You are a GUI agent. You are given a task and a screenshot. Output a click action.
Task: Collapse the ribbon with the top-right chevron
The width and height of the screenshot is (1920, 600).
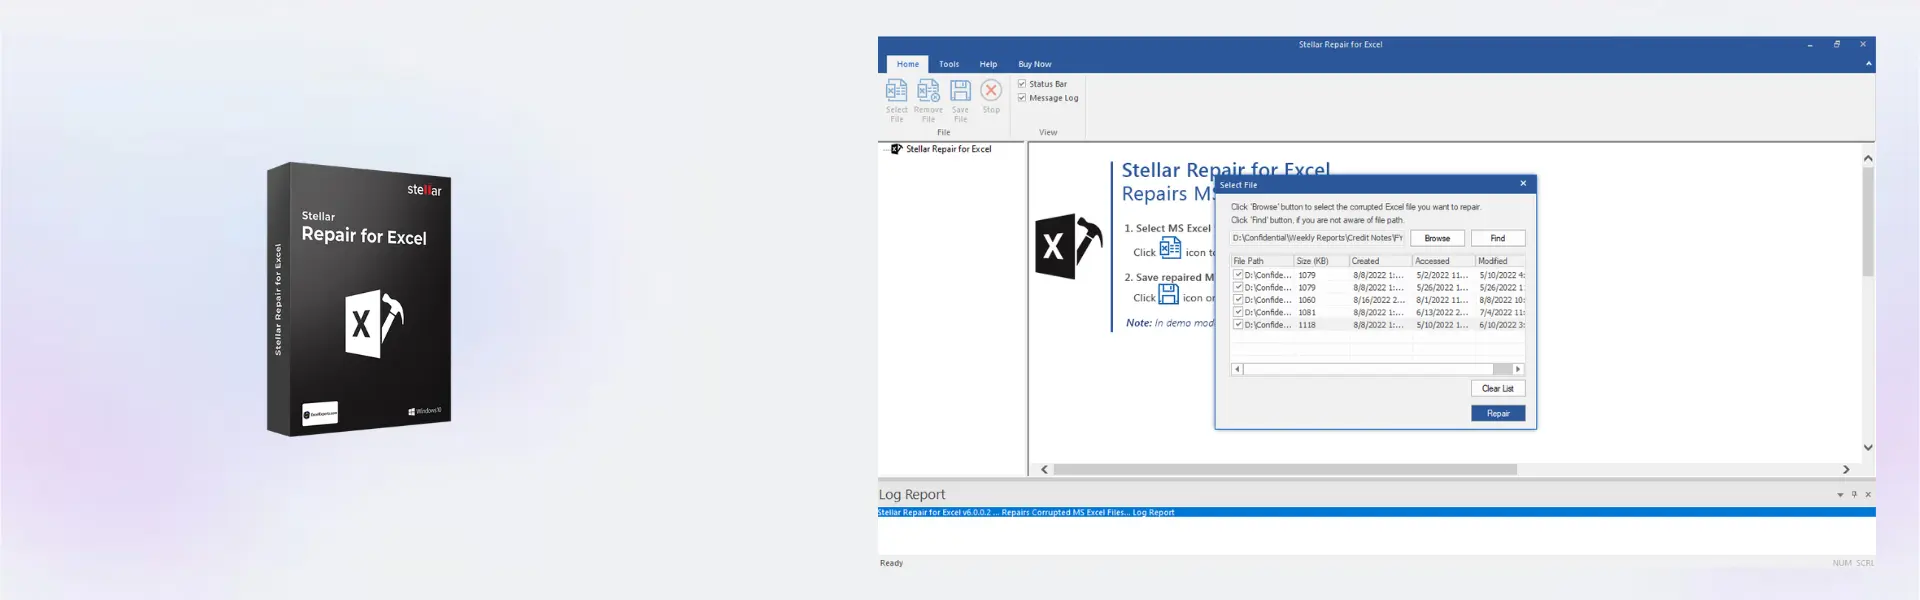pos(1868,64)
